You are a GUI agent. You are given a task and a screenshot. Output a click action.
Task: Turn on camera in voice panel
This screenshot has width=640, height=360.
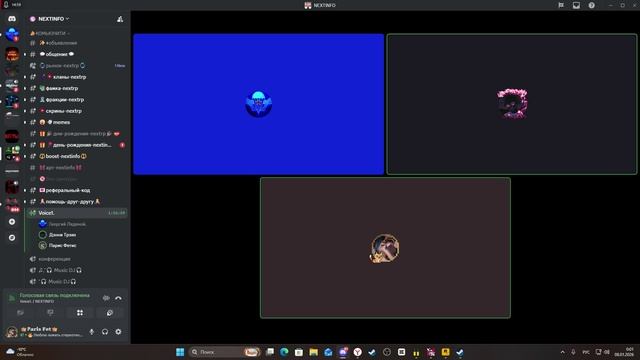click(20, 313)
